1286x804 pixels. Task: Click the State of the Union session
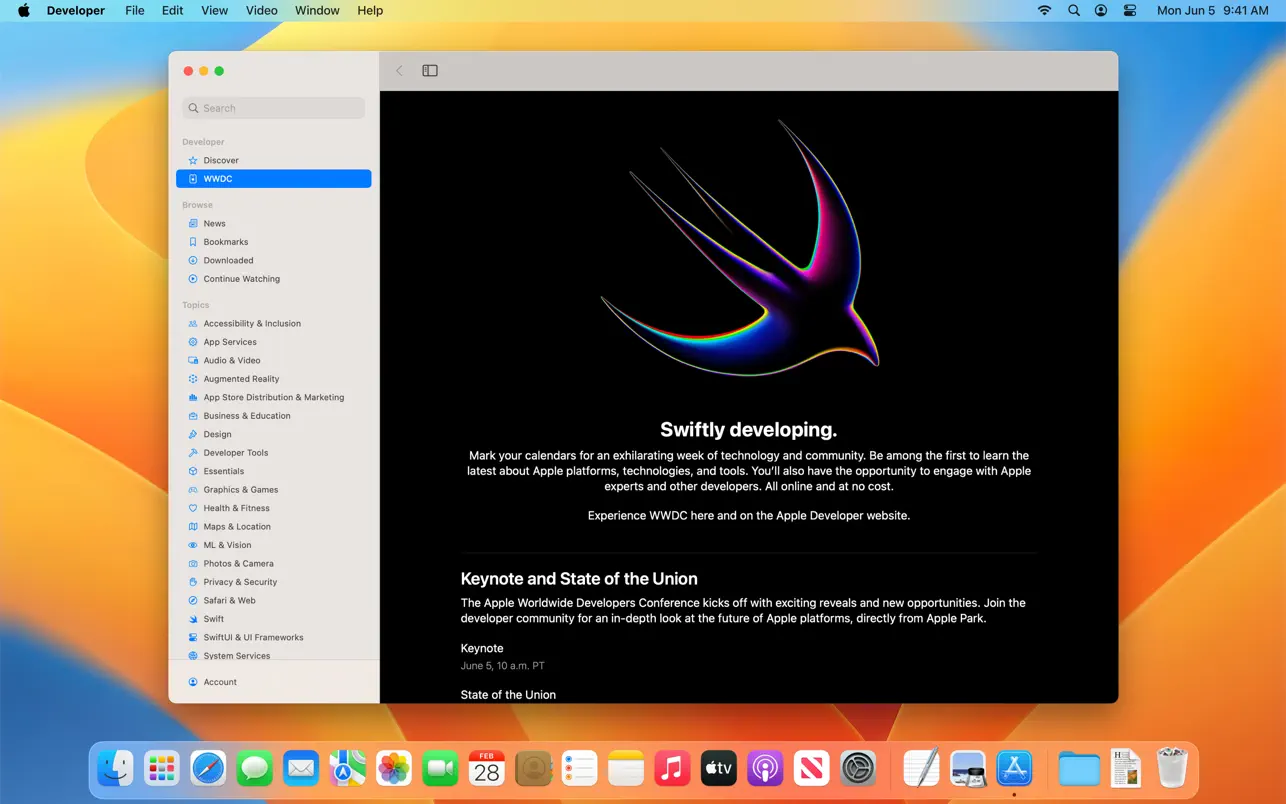click(x=508, y=694)
